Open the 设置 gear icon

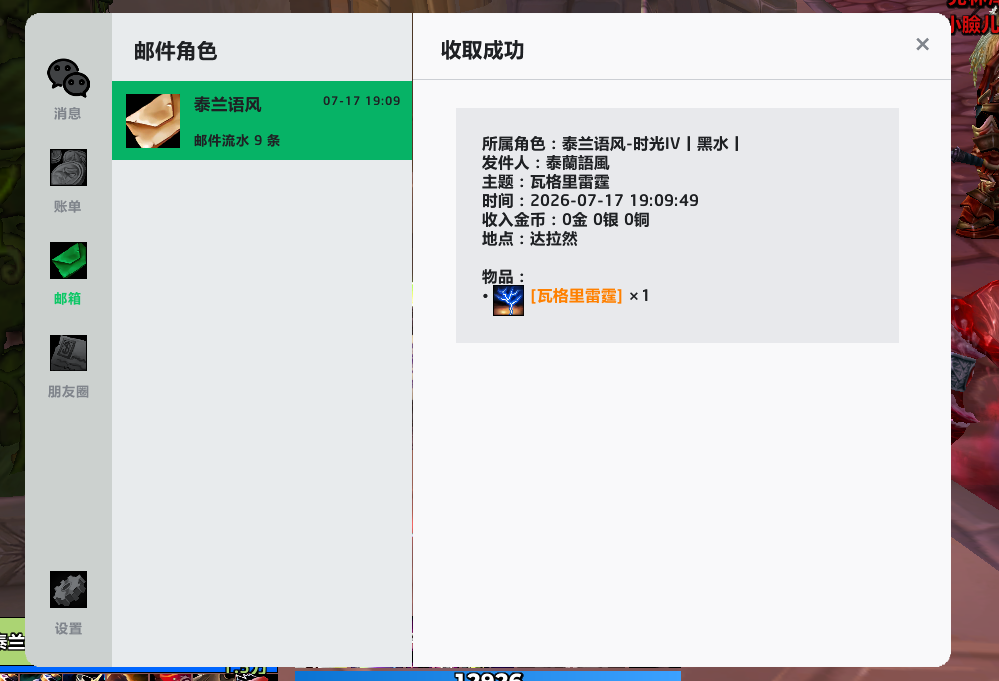(68, 589)
